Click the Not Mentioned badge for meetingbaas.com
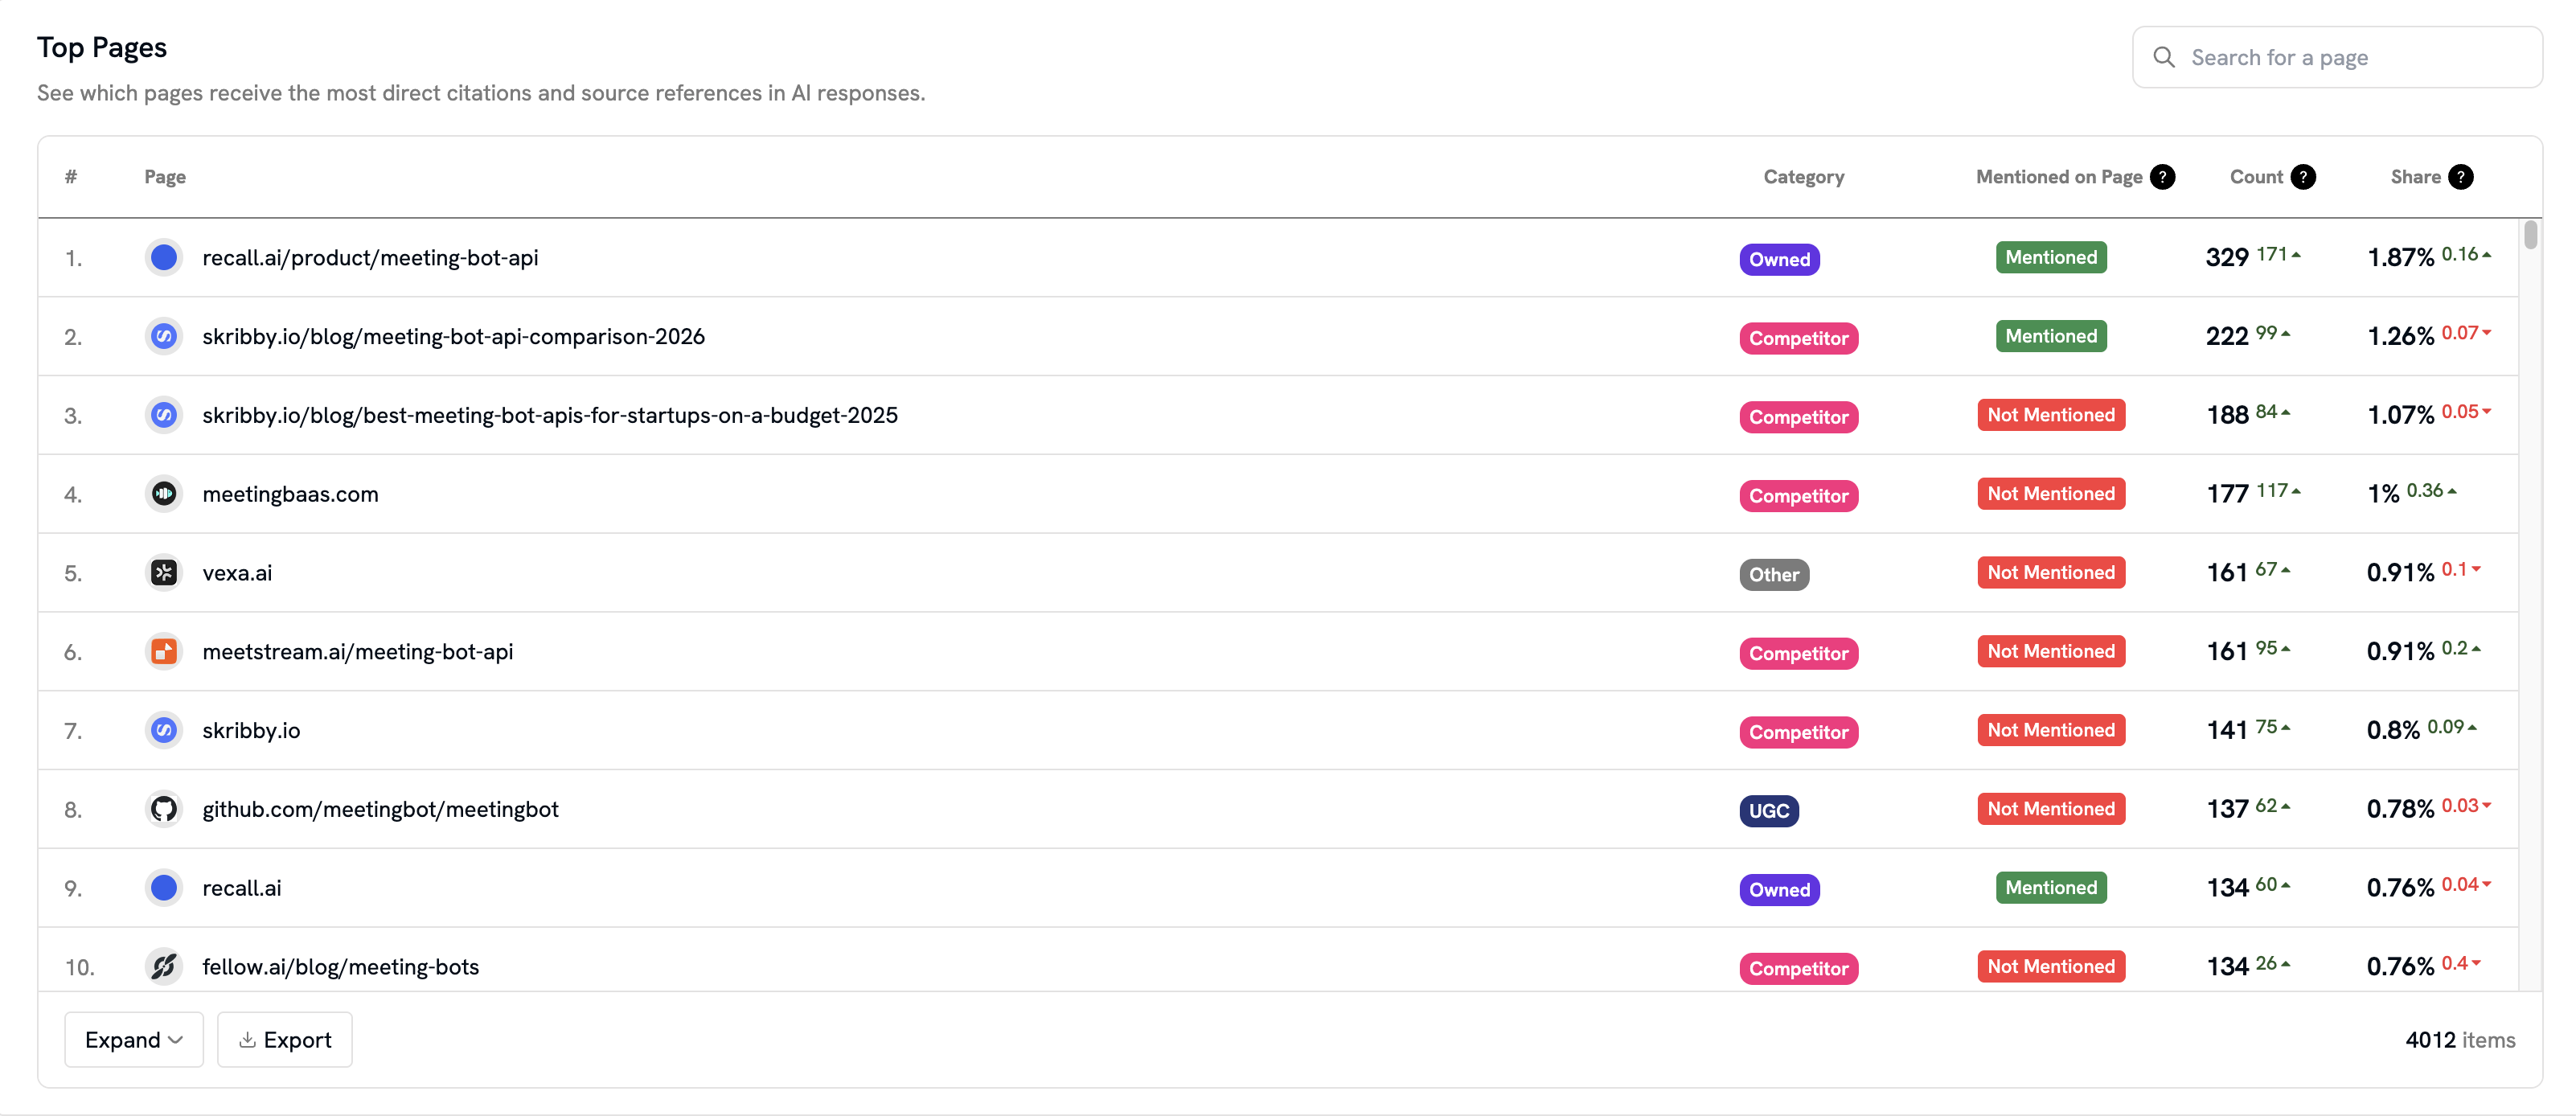 (x=2051, y=494)
